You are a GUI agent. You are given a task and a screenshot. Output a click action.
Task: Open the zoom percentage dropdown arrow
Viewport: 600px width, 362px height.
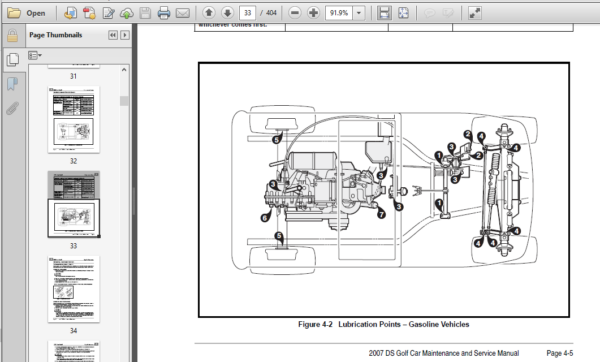[359, 13]
